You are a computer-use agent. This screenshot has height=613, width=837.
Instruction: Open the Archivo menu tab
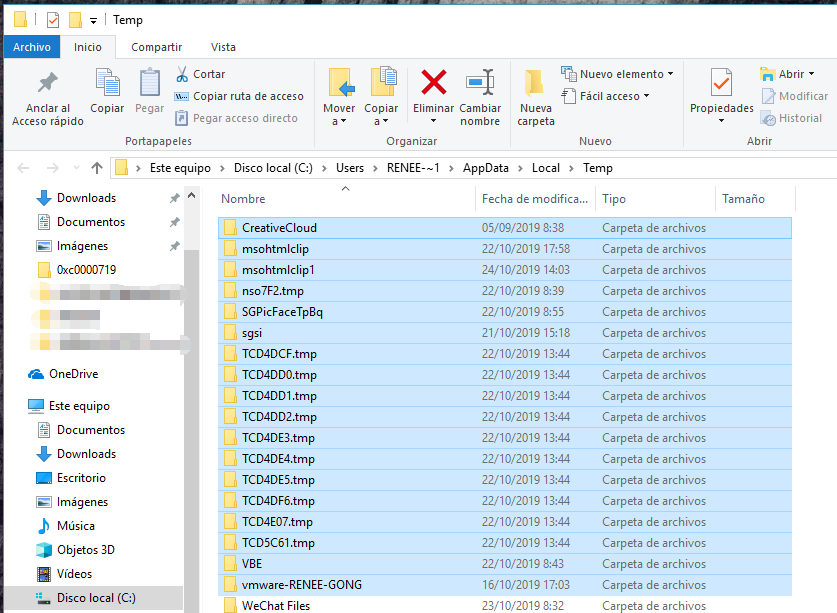(x=31, y=47)
